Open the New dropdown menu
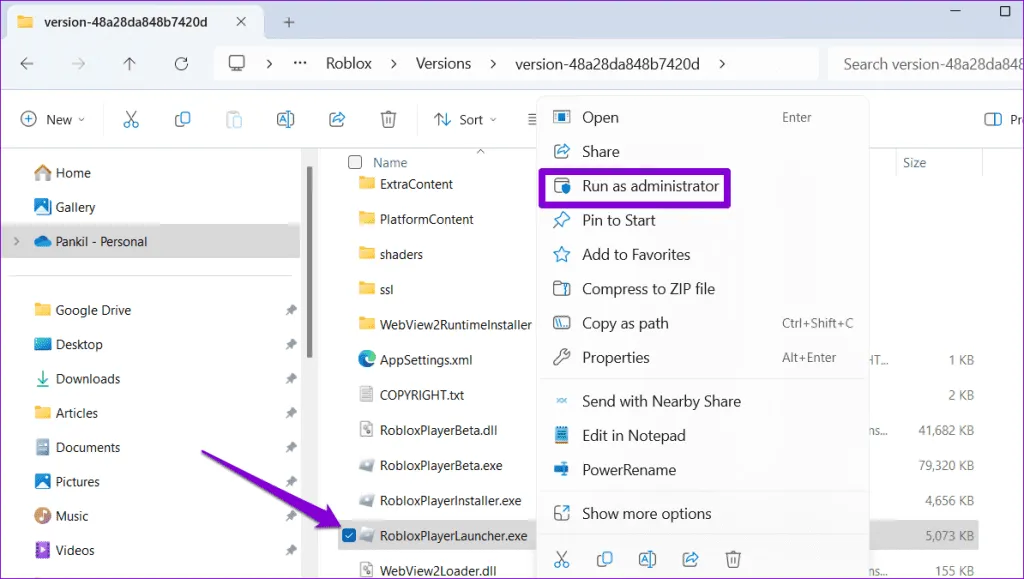The height and width of the screenshot is (579, 1024). click(54, 120)
